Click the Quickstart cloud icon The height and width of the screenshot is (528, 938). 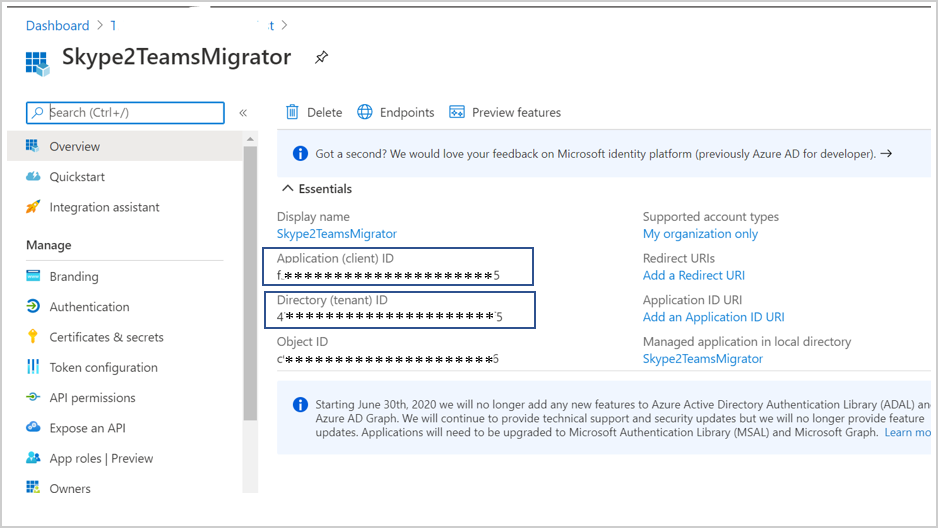pyautogui.click(x=33, y=176)
